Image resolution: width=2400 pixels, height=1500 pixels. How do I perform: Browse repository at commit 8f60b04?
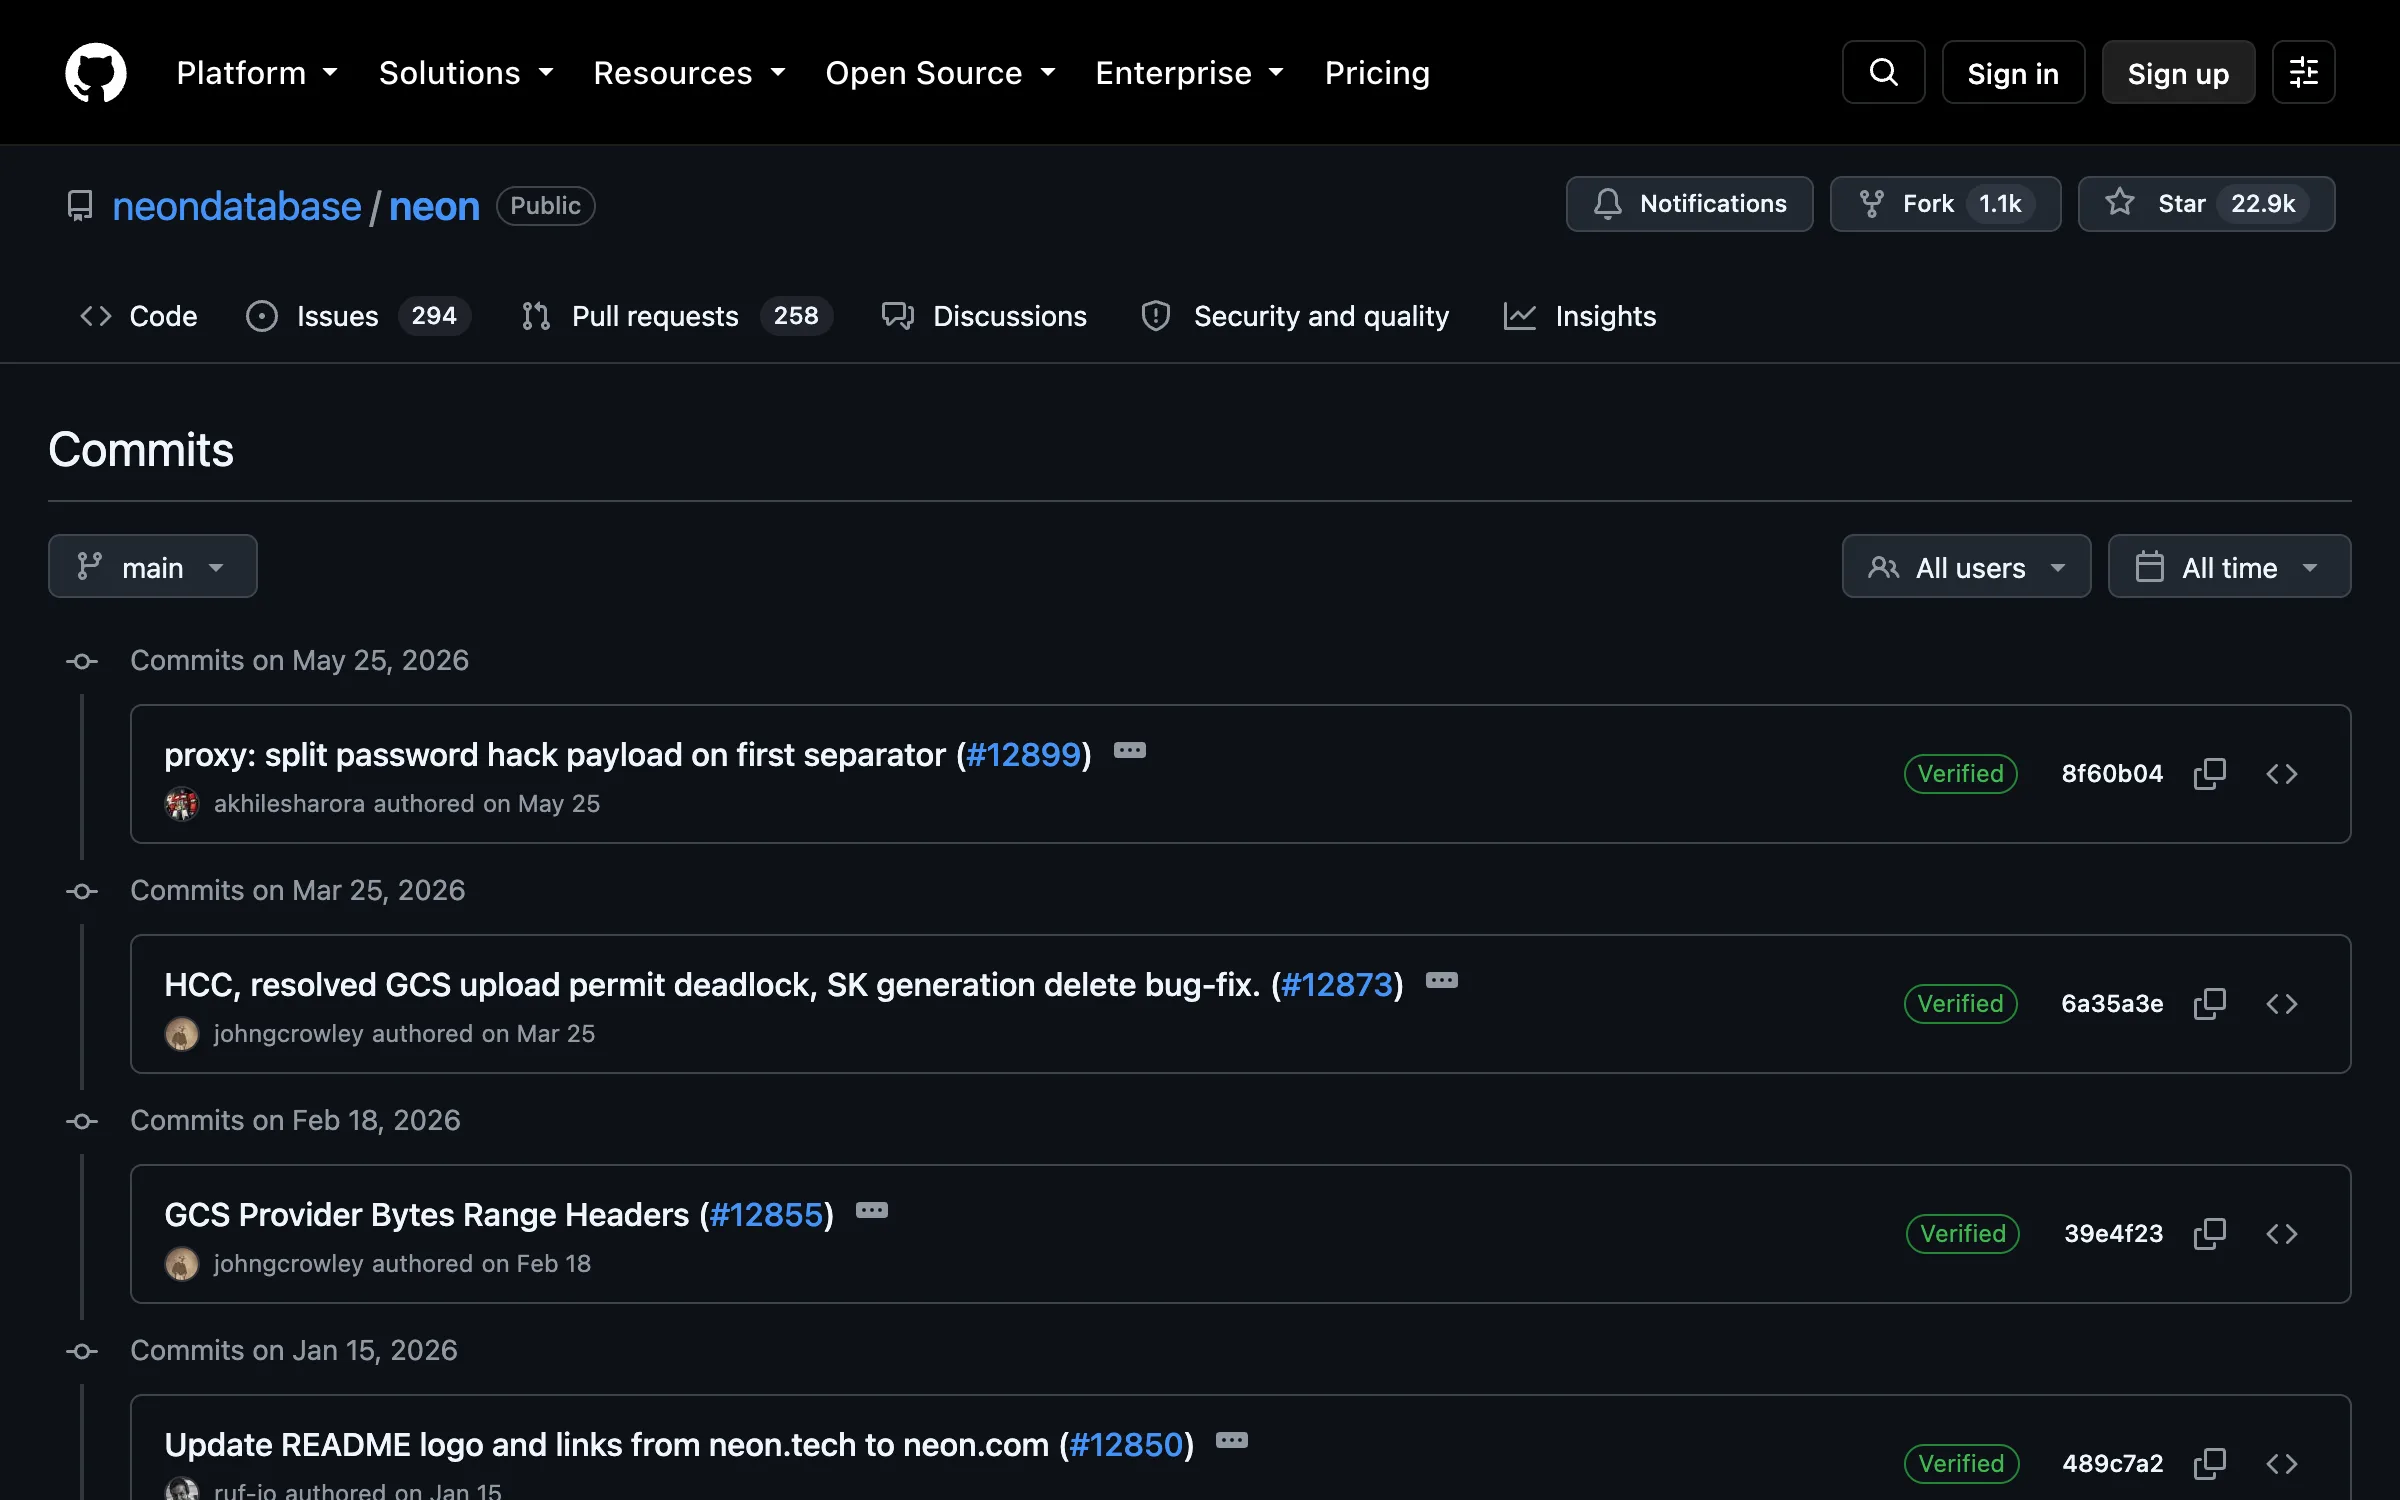[x=2282, y=774]
